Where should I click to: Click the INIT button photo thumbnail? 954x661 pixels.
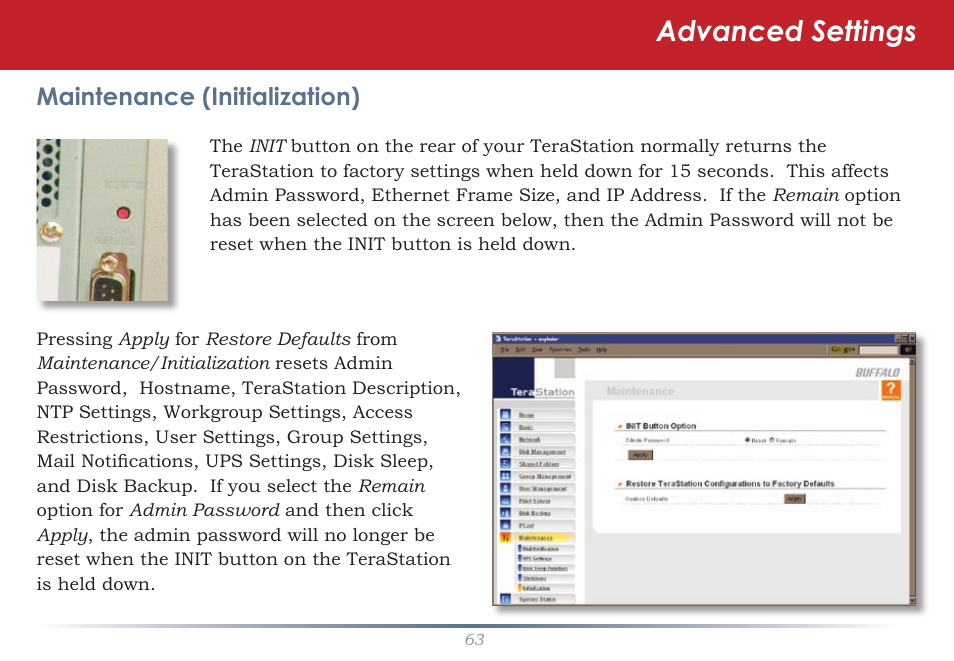[x=102, y=220]
